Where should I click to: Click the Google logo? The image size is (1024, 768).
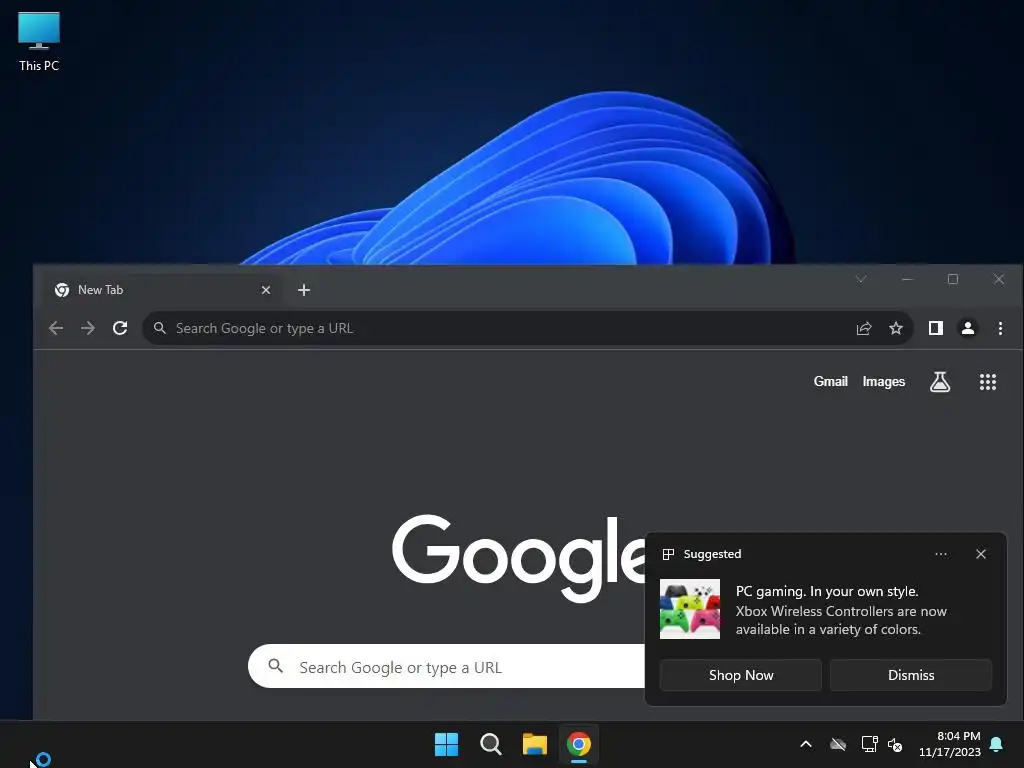(x=519, y=557)
